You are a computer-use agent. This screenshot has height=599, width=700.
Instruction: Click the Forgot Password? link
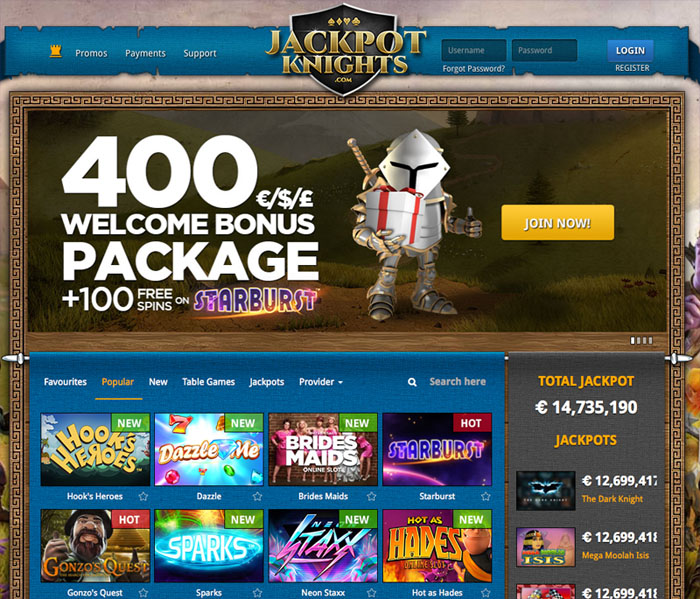(x=474, y=69)
